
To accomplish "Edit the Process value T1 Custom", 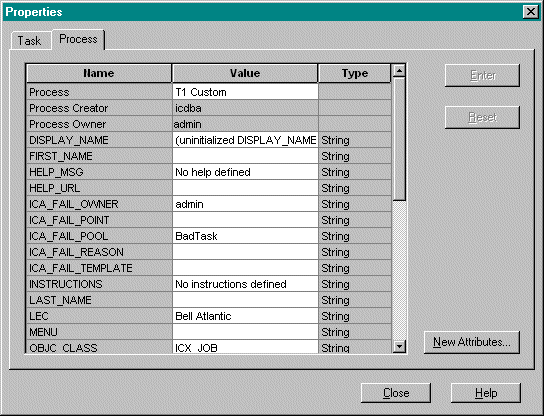I will click(245, 92).
